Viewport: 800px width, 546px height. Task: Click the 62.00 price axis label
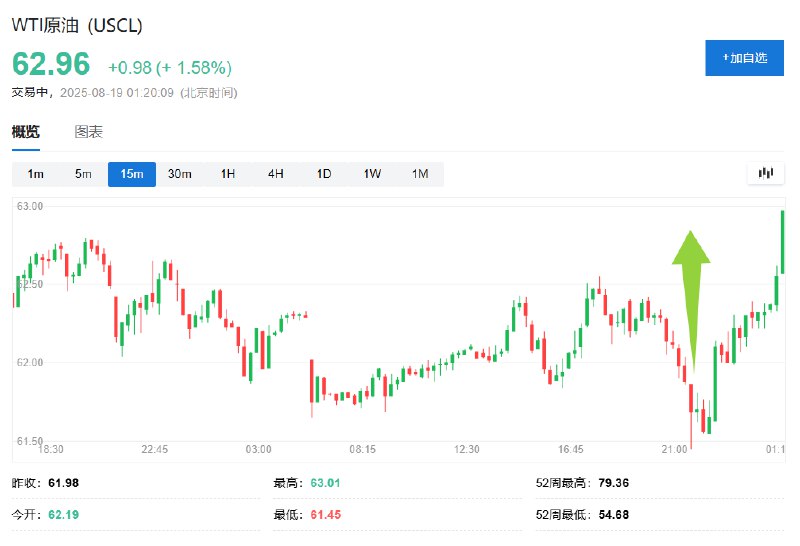coord(30,362)
